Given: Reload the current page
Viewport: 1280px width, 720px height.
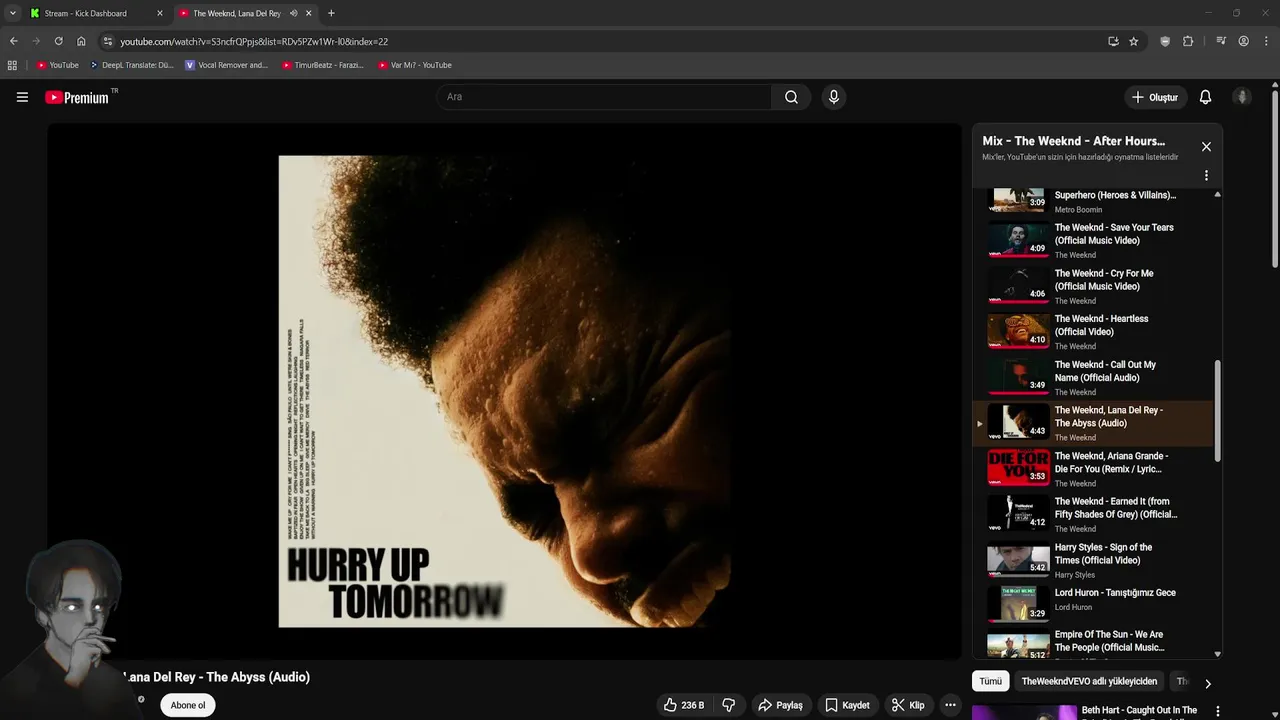Looking at the screenshot, I should (58, 41).
